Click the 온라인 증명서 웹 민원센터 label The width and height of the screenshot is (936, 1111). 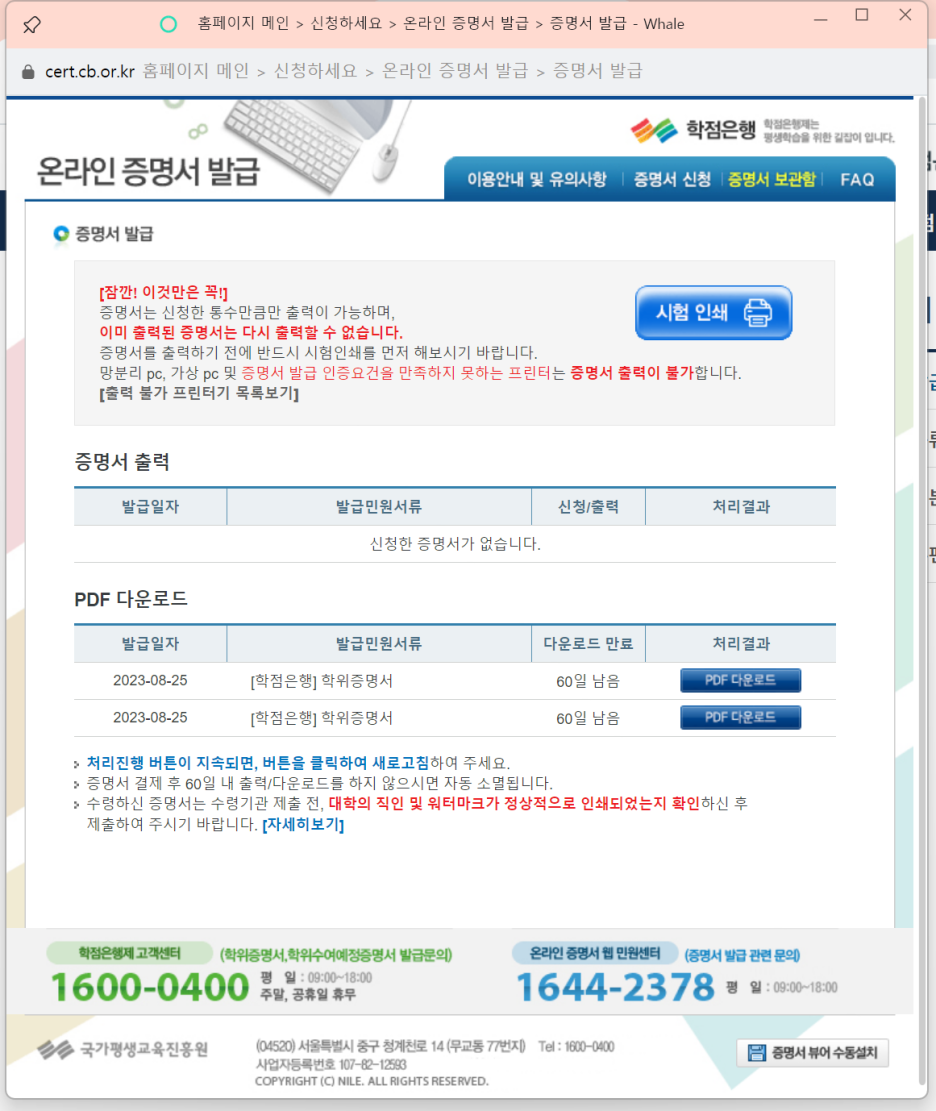tap(595, 954)
